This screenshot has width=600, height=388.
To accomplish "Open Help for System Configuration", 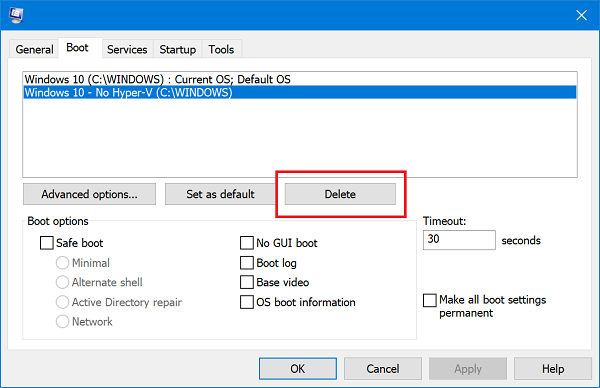I will 553,369.
